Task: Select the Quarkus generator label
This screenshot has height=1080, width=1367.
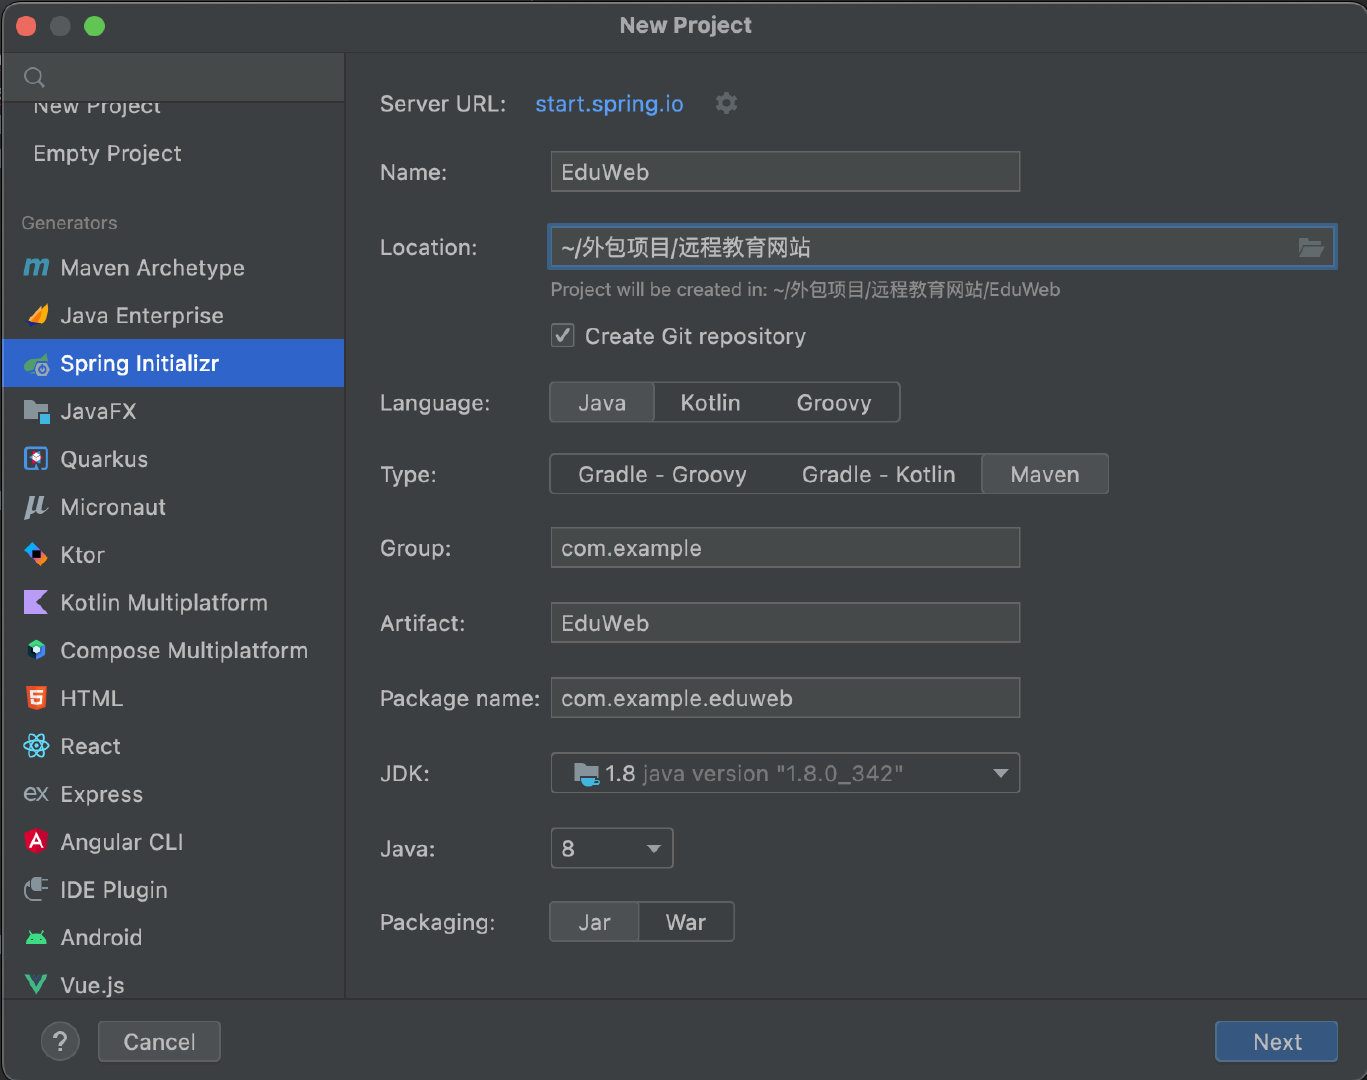Action: [x=104, y=459]
